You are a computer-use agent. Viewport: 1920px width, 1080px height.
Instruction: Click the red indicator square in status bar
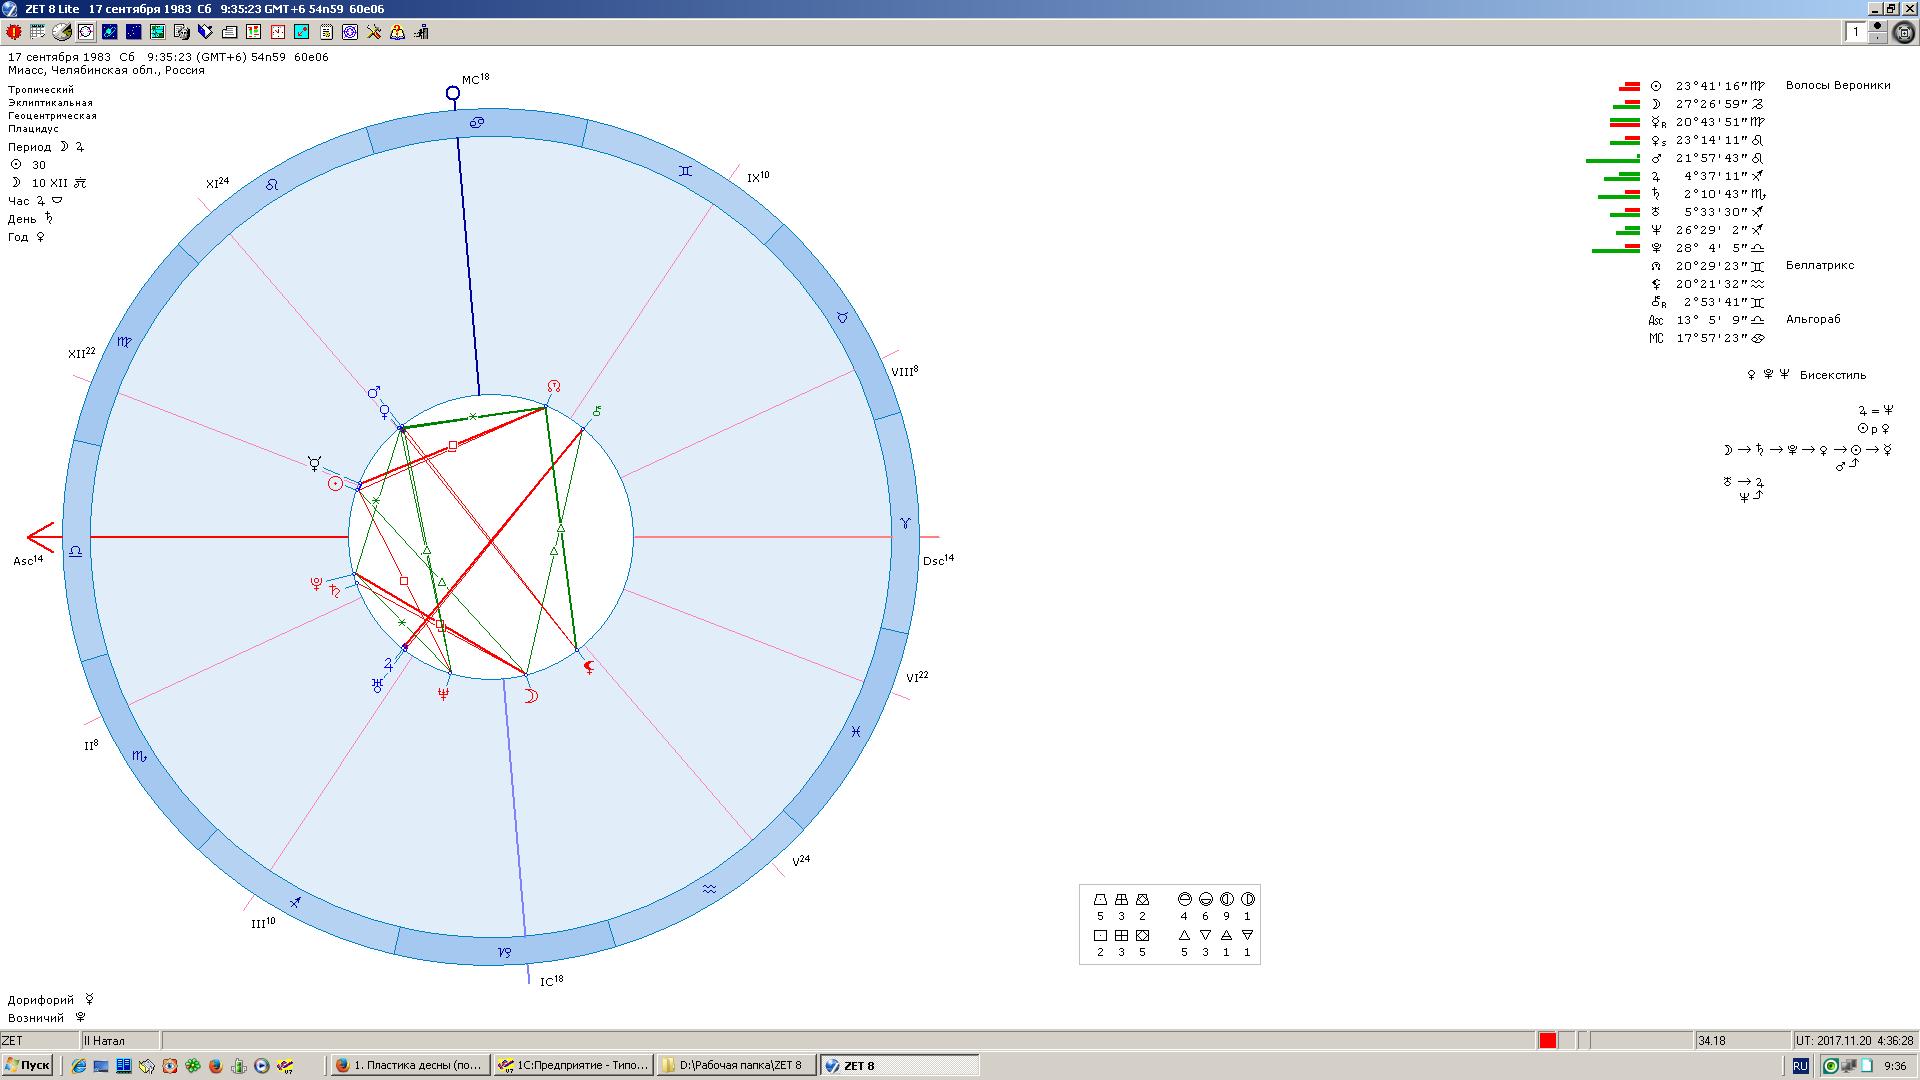pyautogui.click(x=1547, y=1041)
